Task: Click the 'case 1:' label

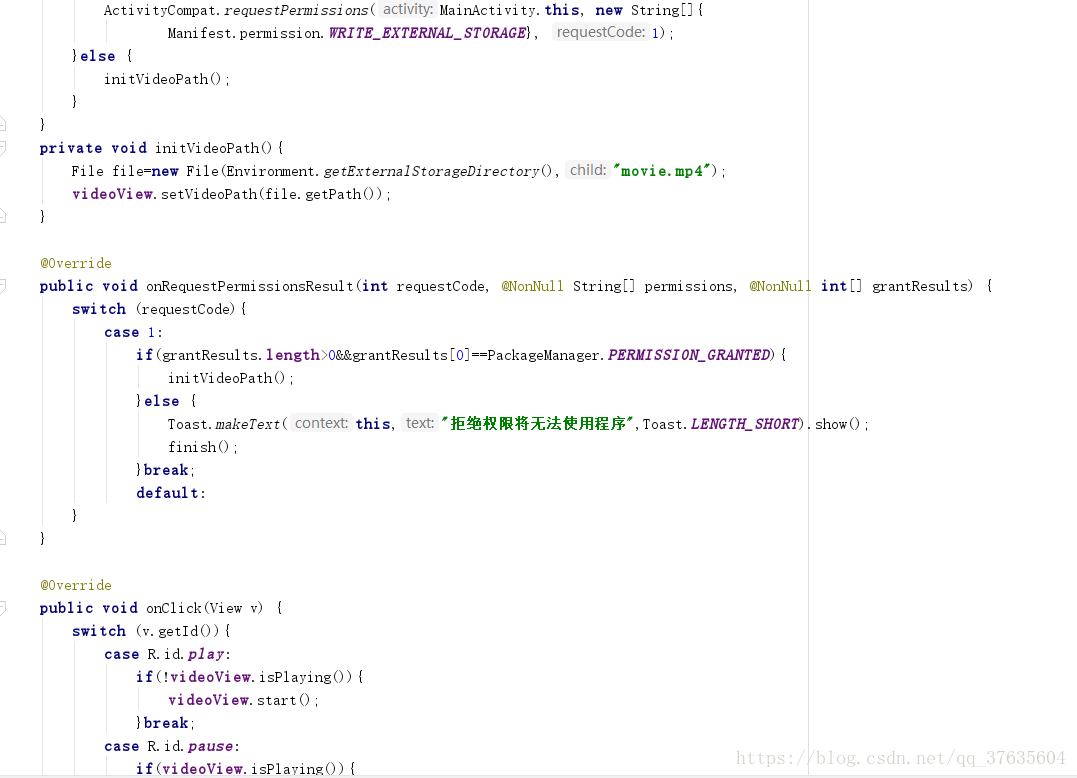Action: click(x=133, y=332)
